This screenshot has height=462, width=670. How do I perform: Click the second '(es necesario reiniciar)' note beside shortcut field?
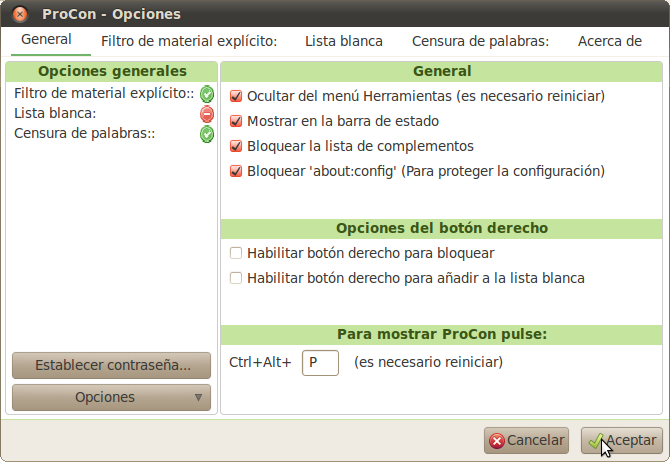click(428, 362)
